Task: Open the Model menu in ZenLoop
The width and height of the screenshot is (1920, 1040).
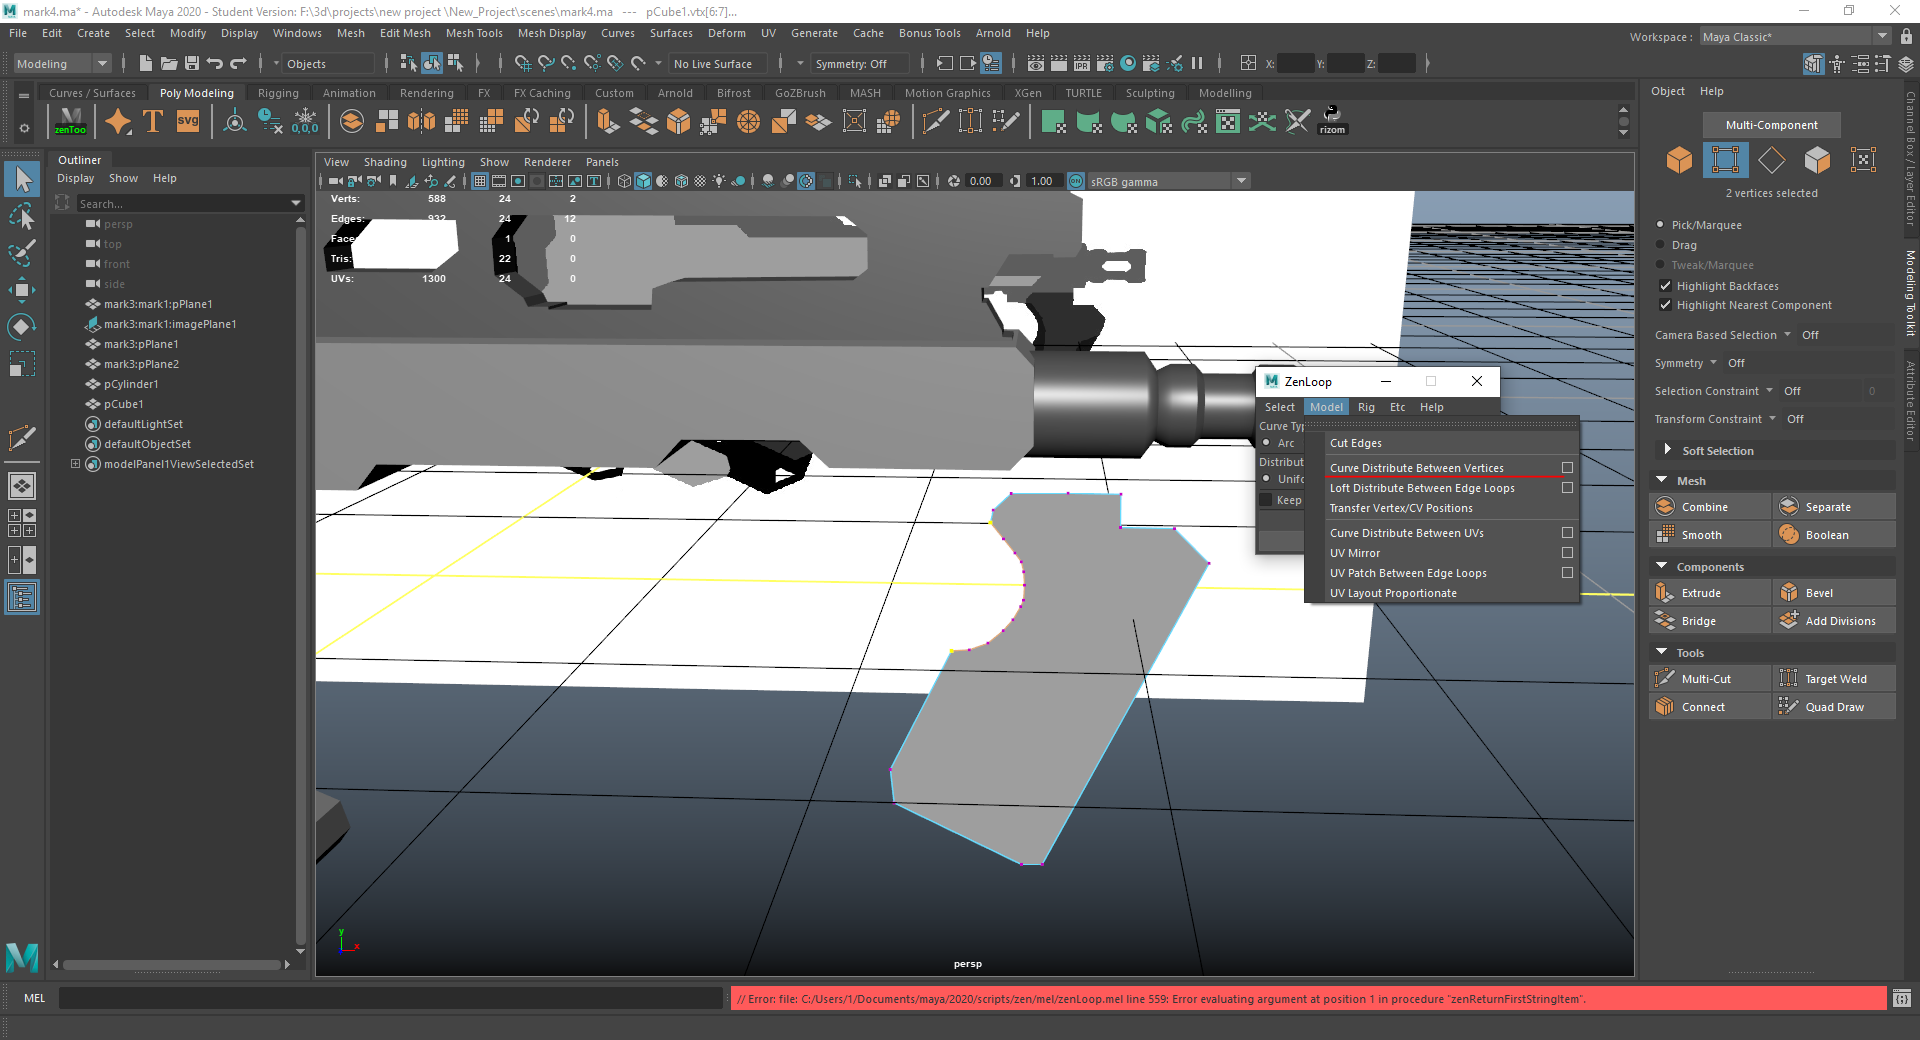Action: point(1326,407)
